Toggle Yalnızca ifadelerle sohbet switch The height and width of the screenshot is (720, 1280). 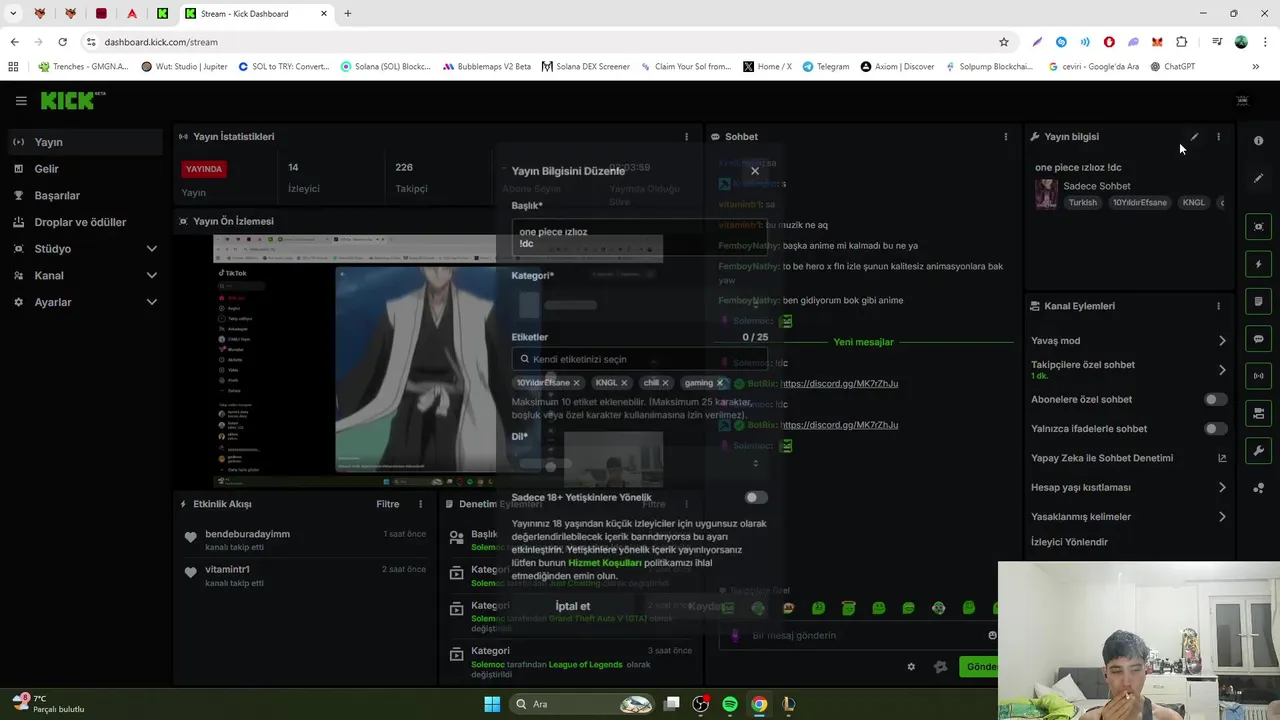(1215, 429)
